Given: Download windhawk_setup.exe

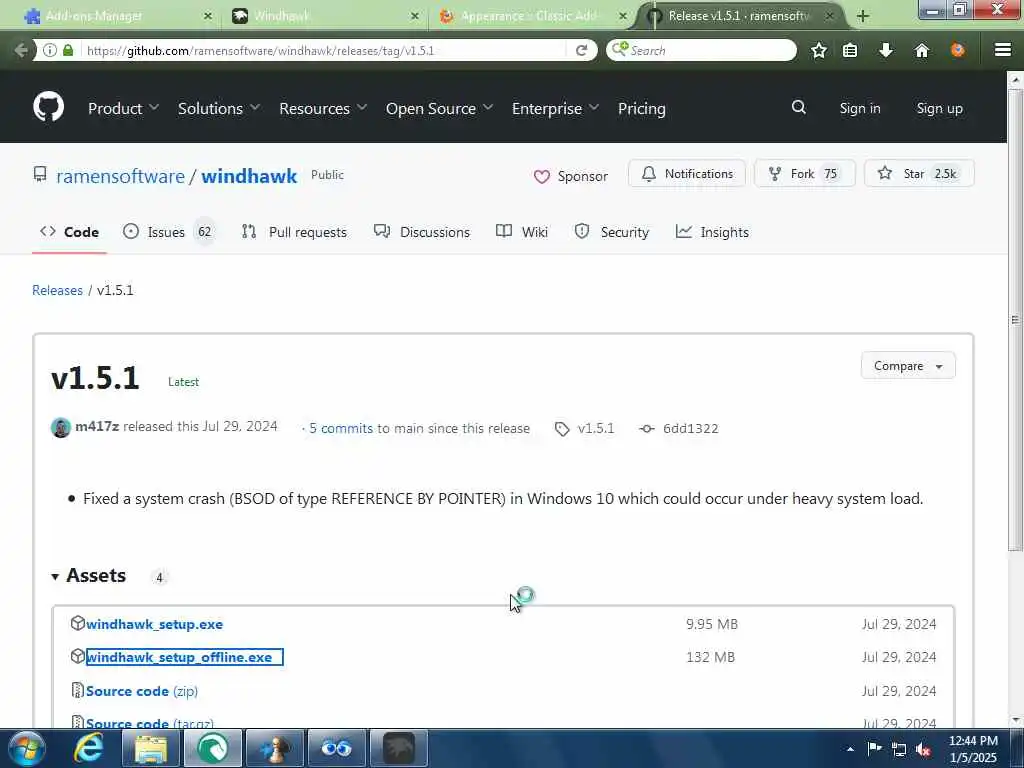Looking at the screenshot, I should tap(154, 624).
